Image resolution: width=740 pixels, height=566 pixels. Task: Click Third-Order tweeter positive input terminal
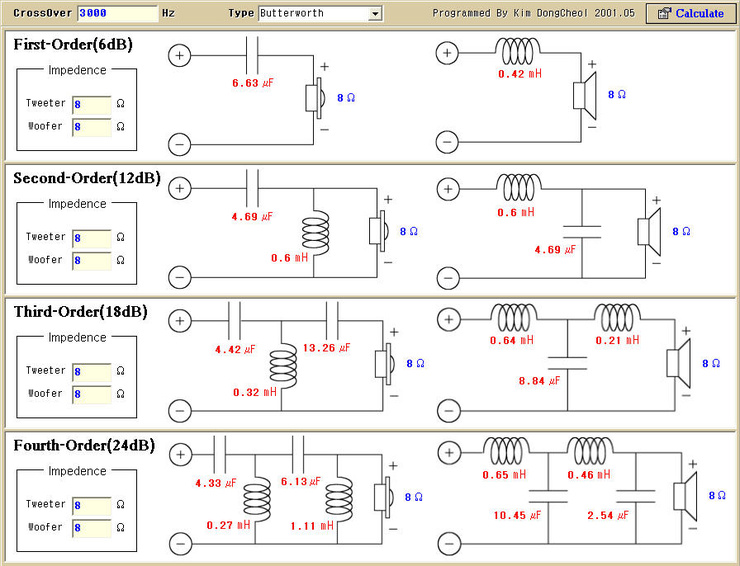tap(180, 321)
